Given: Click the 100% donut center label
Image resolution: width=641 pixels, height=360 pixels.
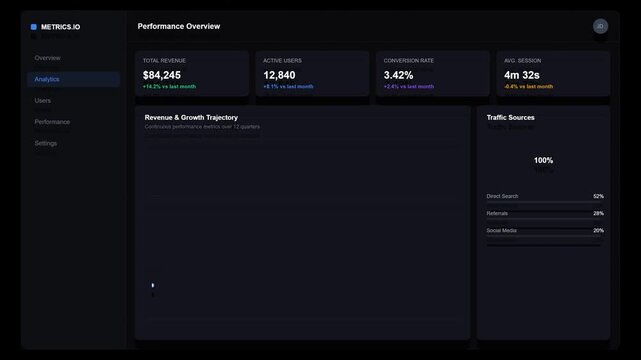Looking at the screenshot, I should coord(543,161).
